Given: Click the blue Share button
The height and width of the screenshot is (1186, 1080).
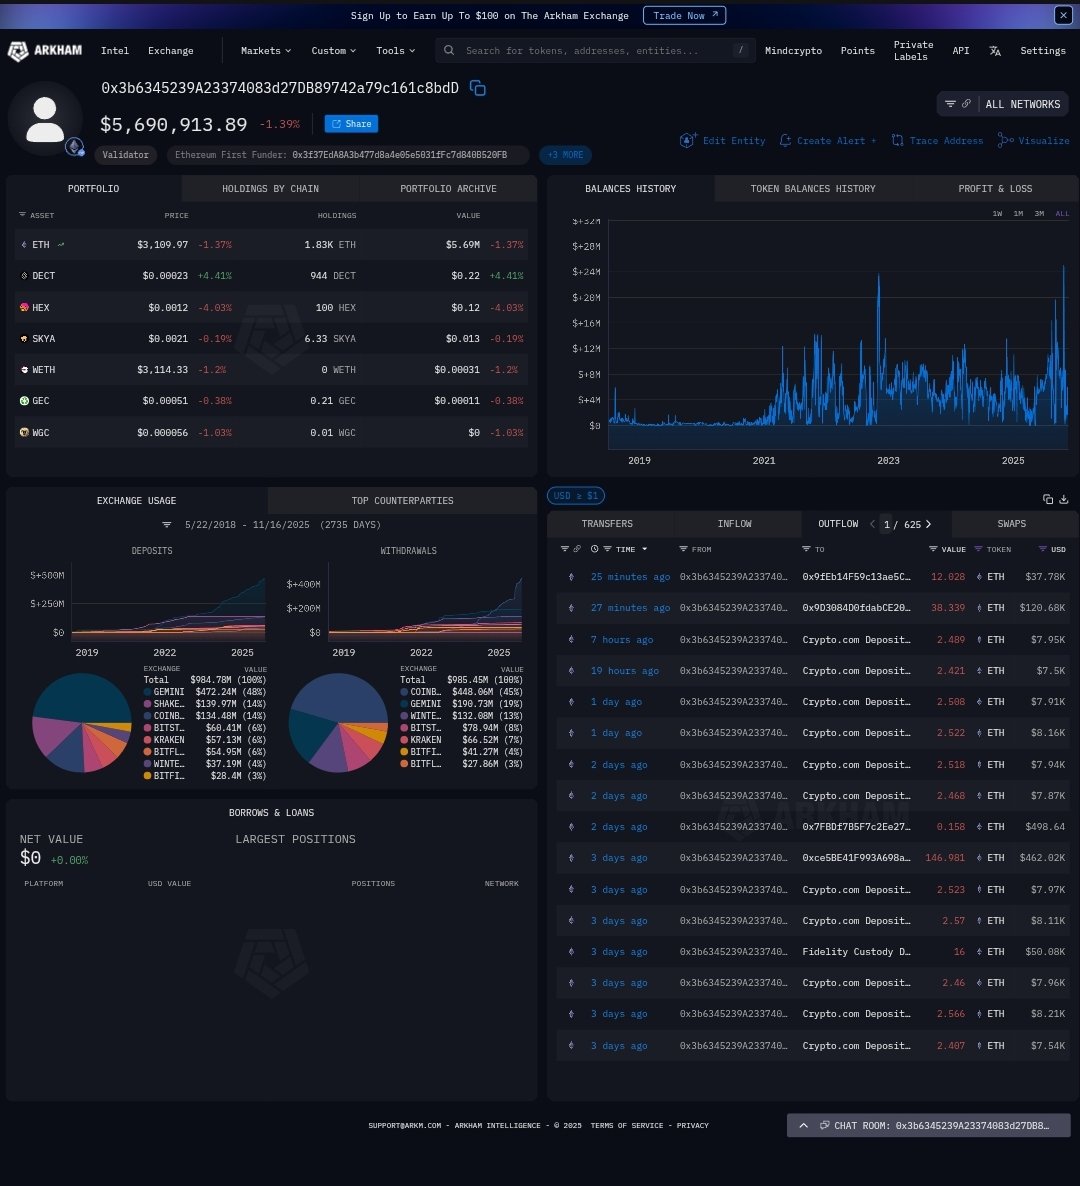Looking at the screenshot, I should coord(351,123).
